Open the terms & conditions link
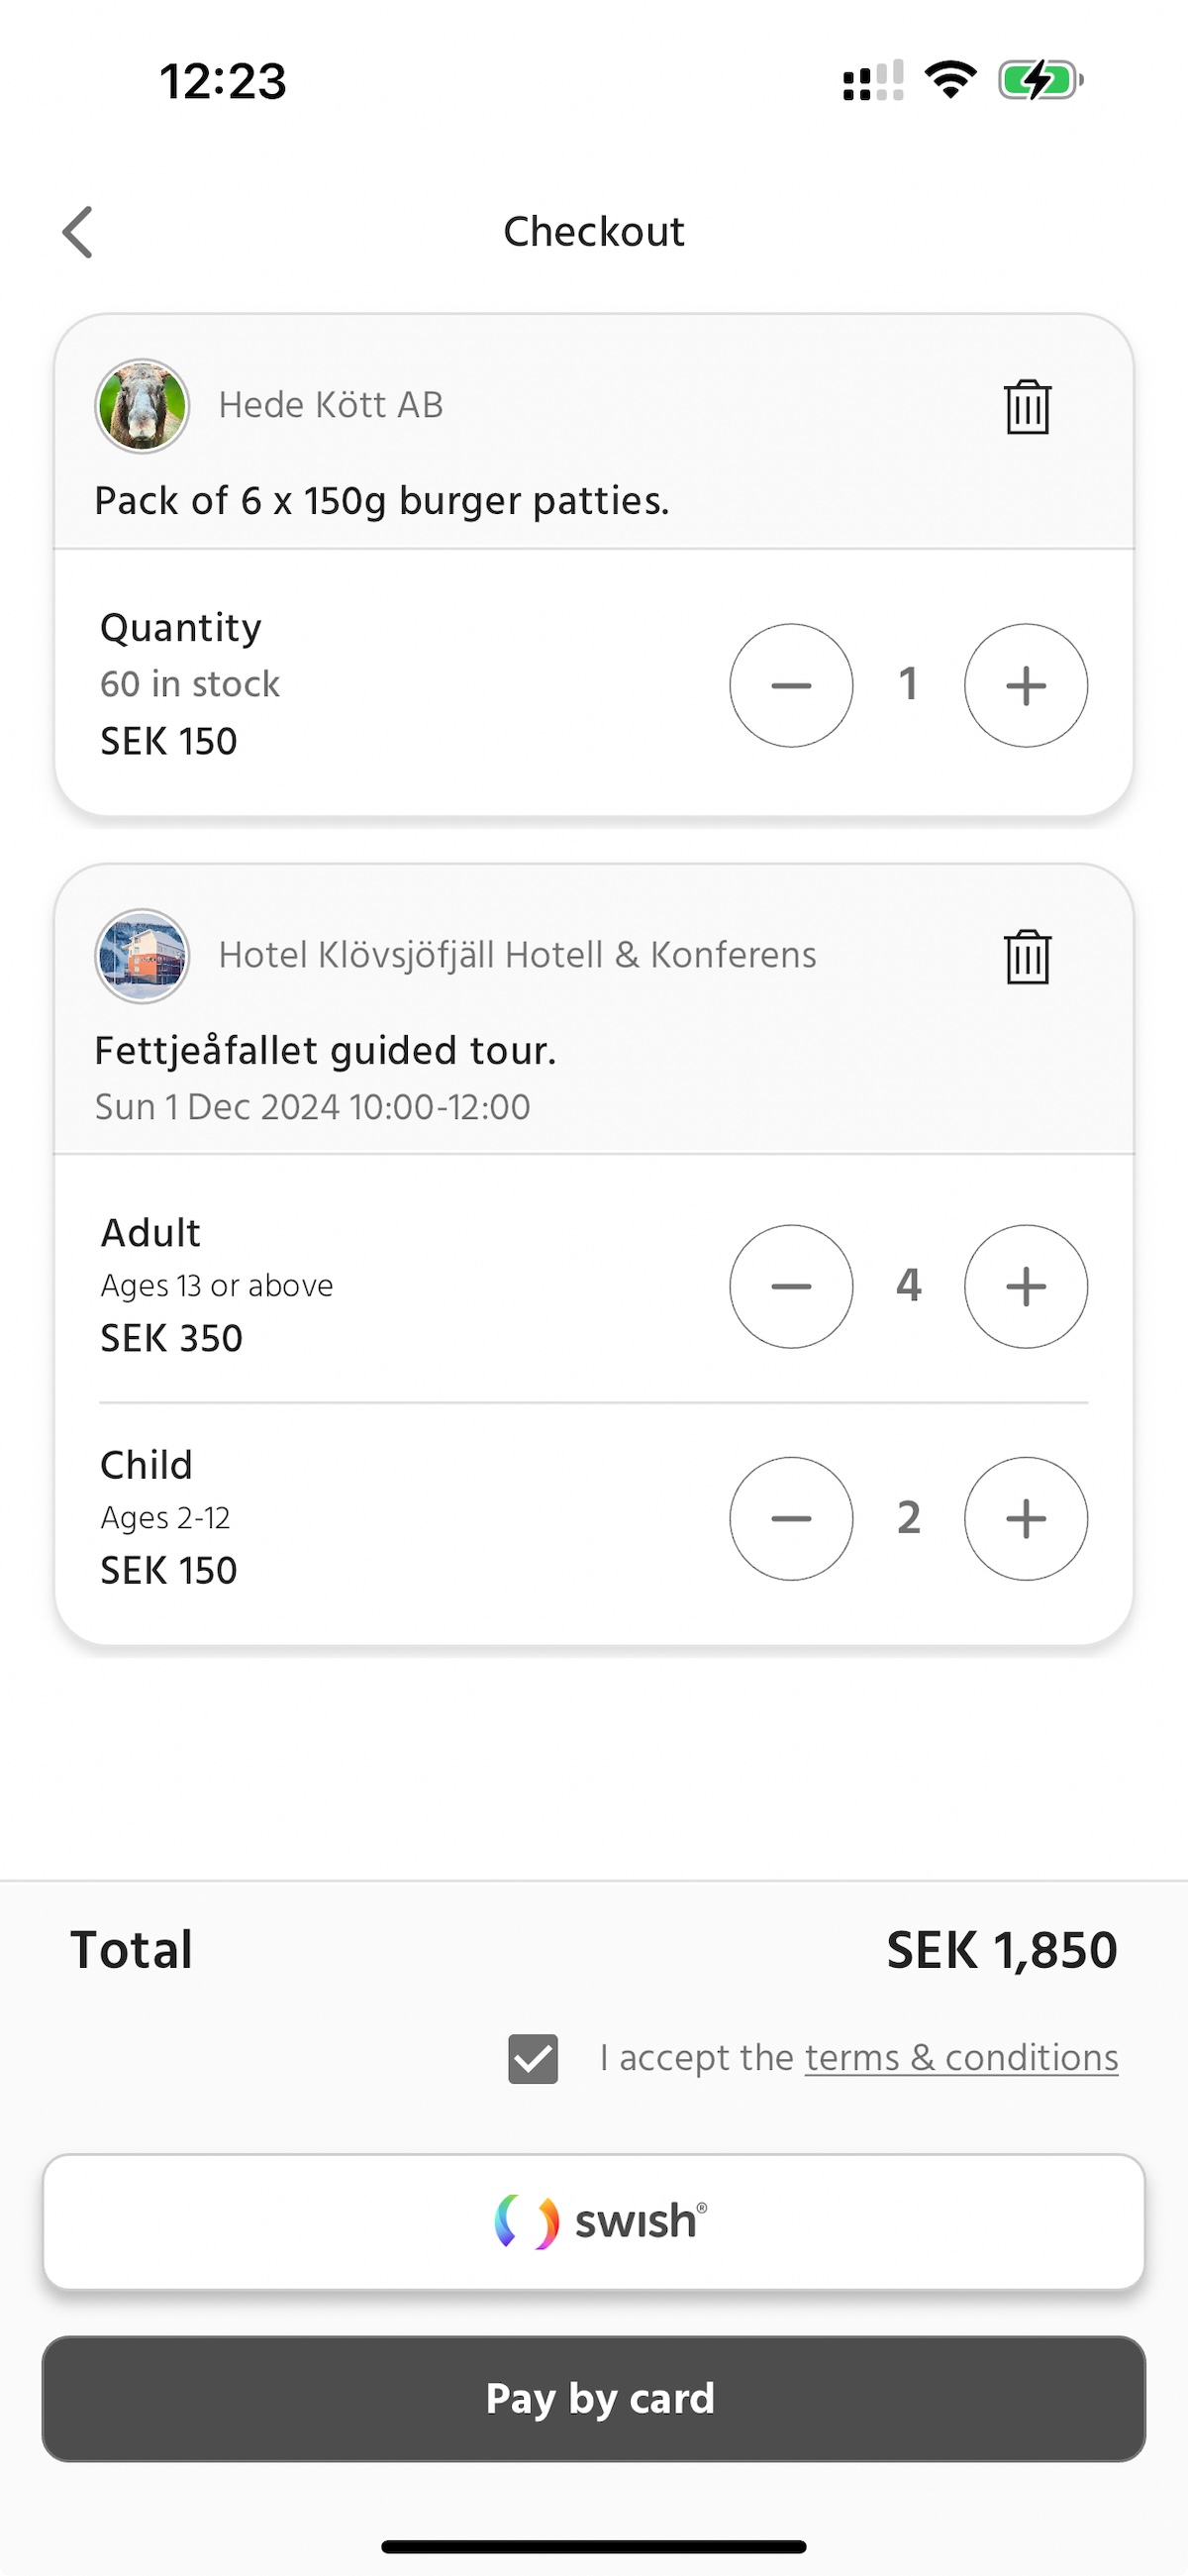This screenshot has height=2576, width=1188. [961, 2058]
